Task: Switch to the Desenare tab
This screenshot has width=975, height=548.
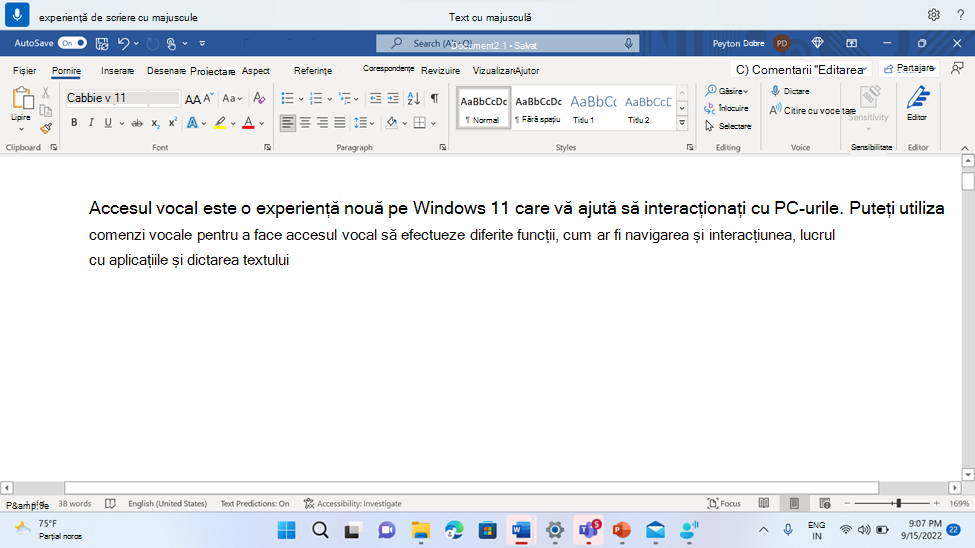Action: [166, 70]
